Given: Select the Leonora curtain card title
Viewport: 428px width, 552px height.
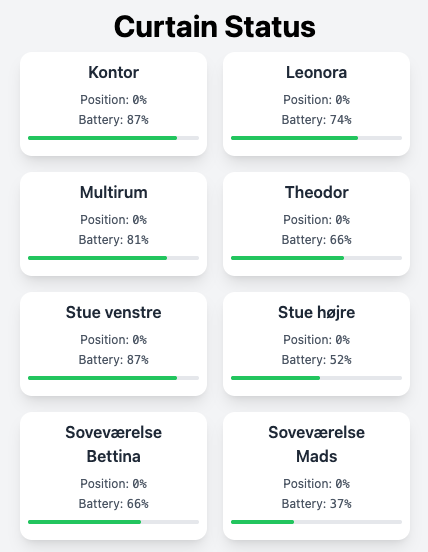Looking at the screenshot, I should point(316,72).
